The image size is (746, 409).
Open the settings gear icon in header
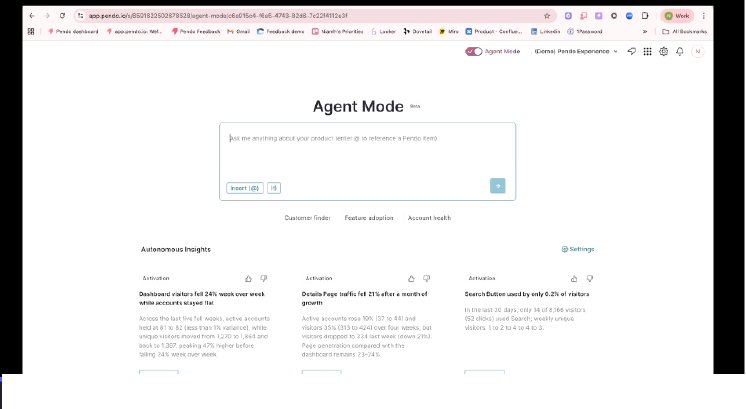pos(664,51)
